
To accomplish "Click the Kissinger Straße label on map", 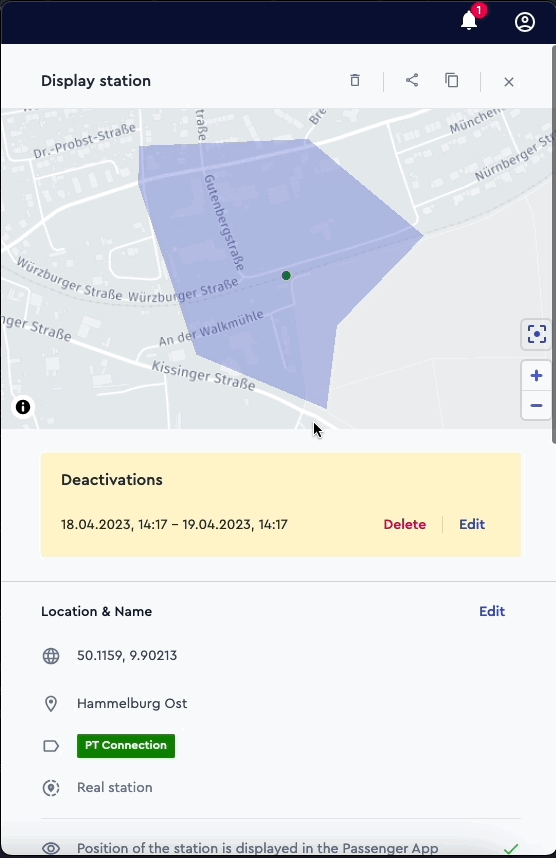I will [204, 375].
